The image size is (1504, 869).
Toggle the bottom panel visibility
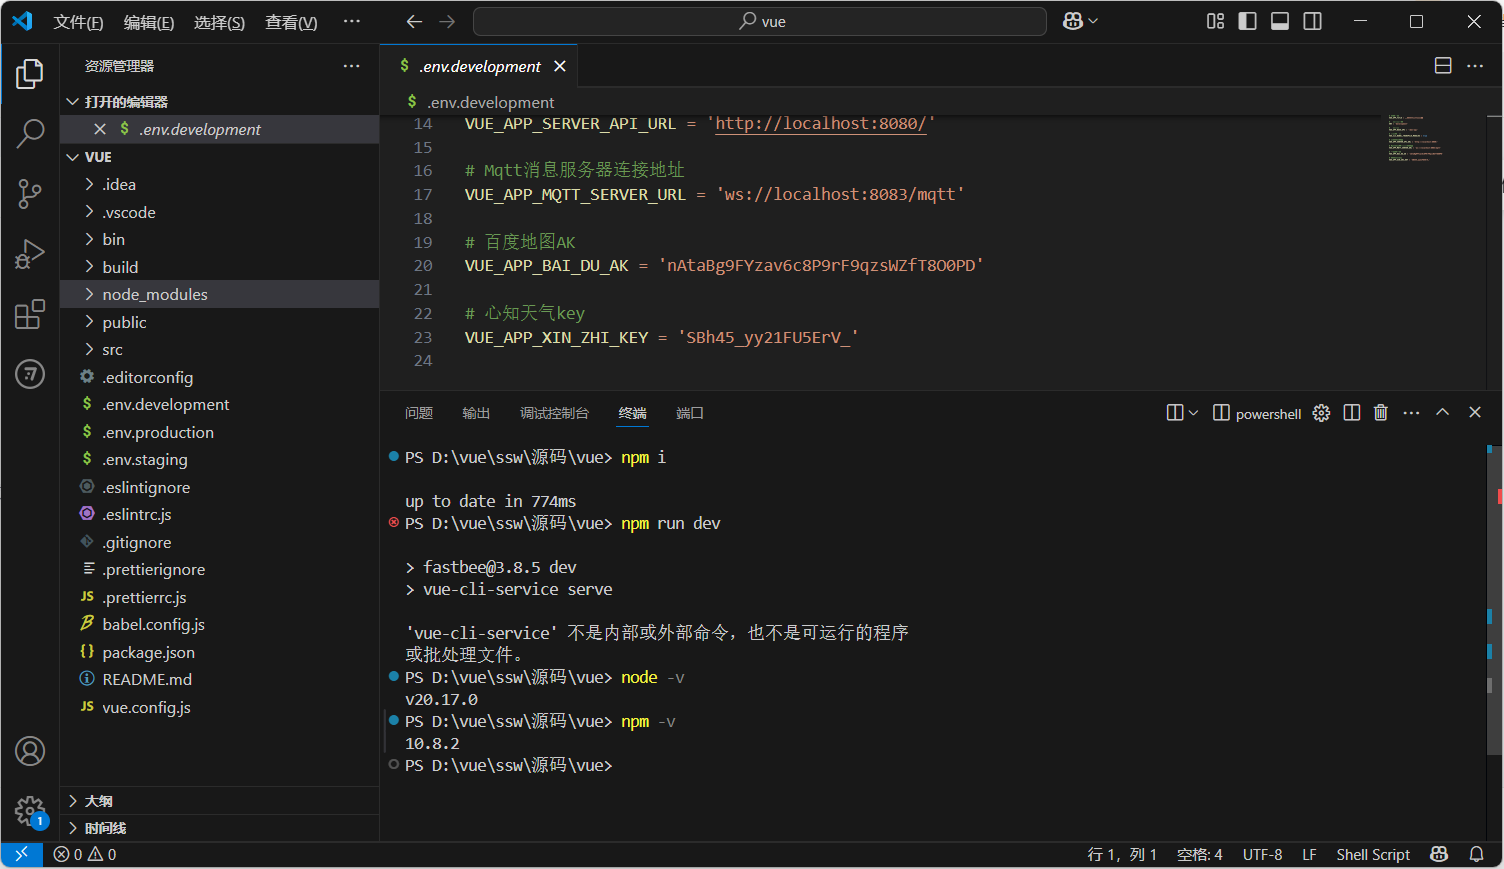click(1280, 21)
